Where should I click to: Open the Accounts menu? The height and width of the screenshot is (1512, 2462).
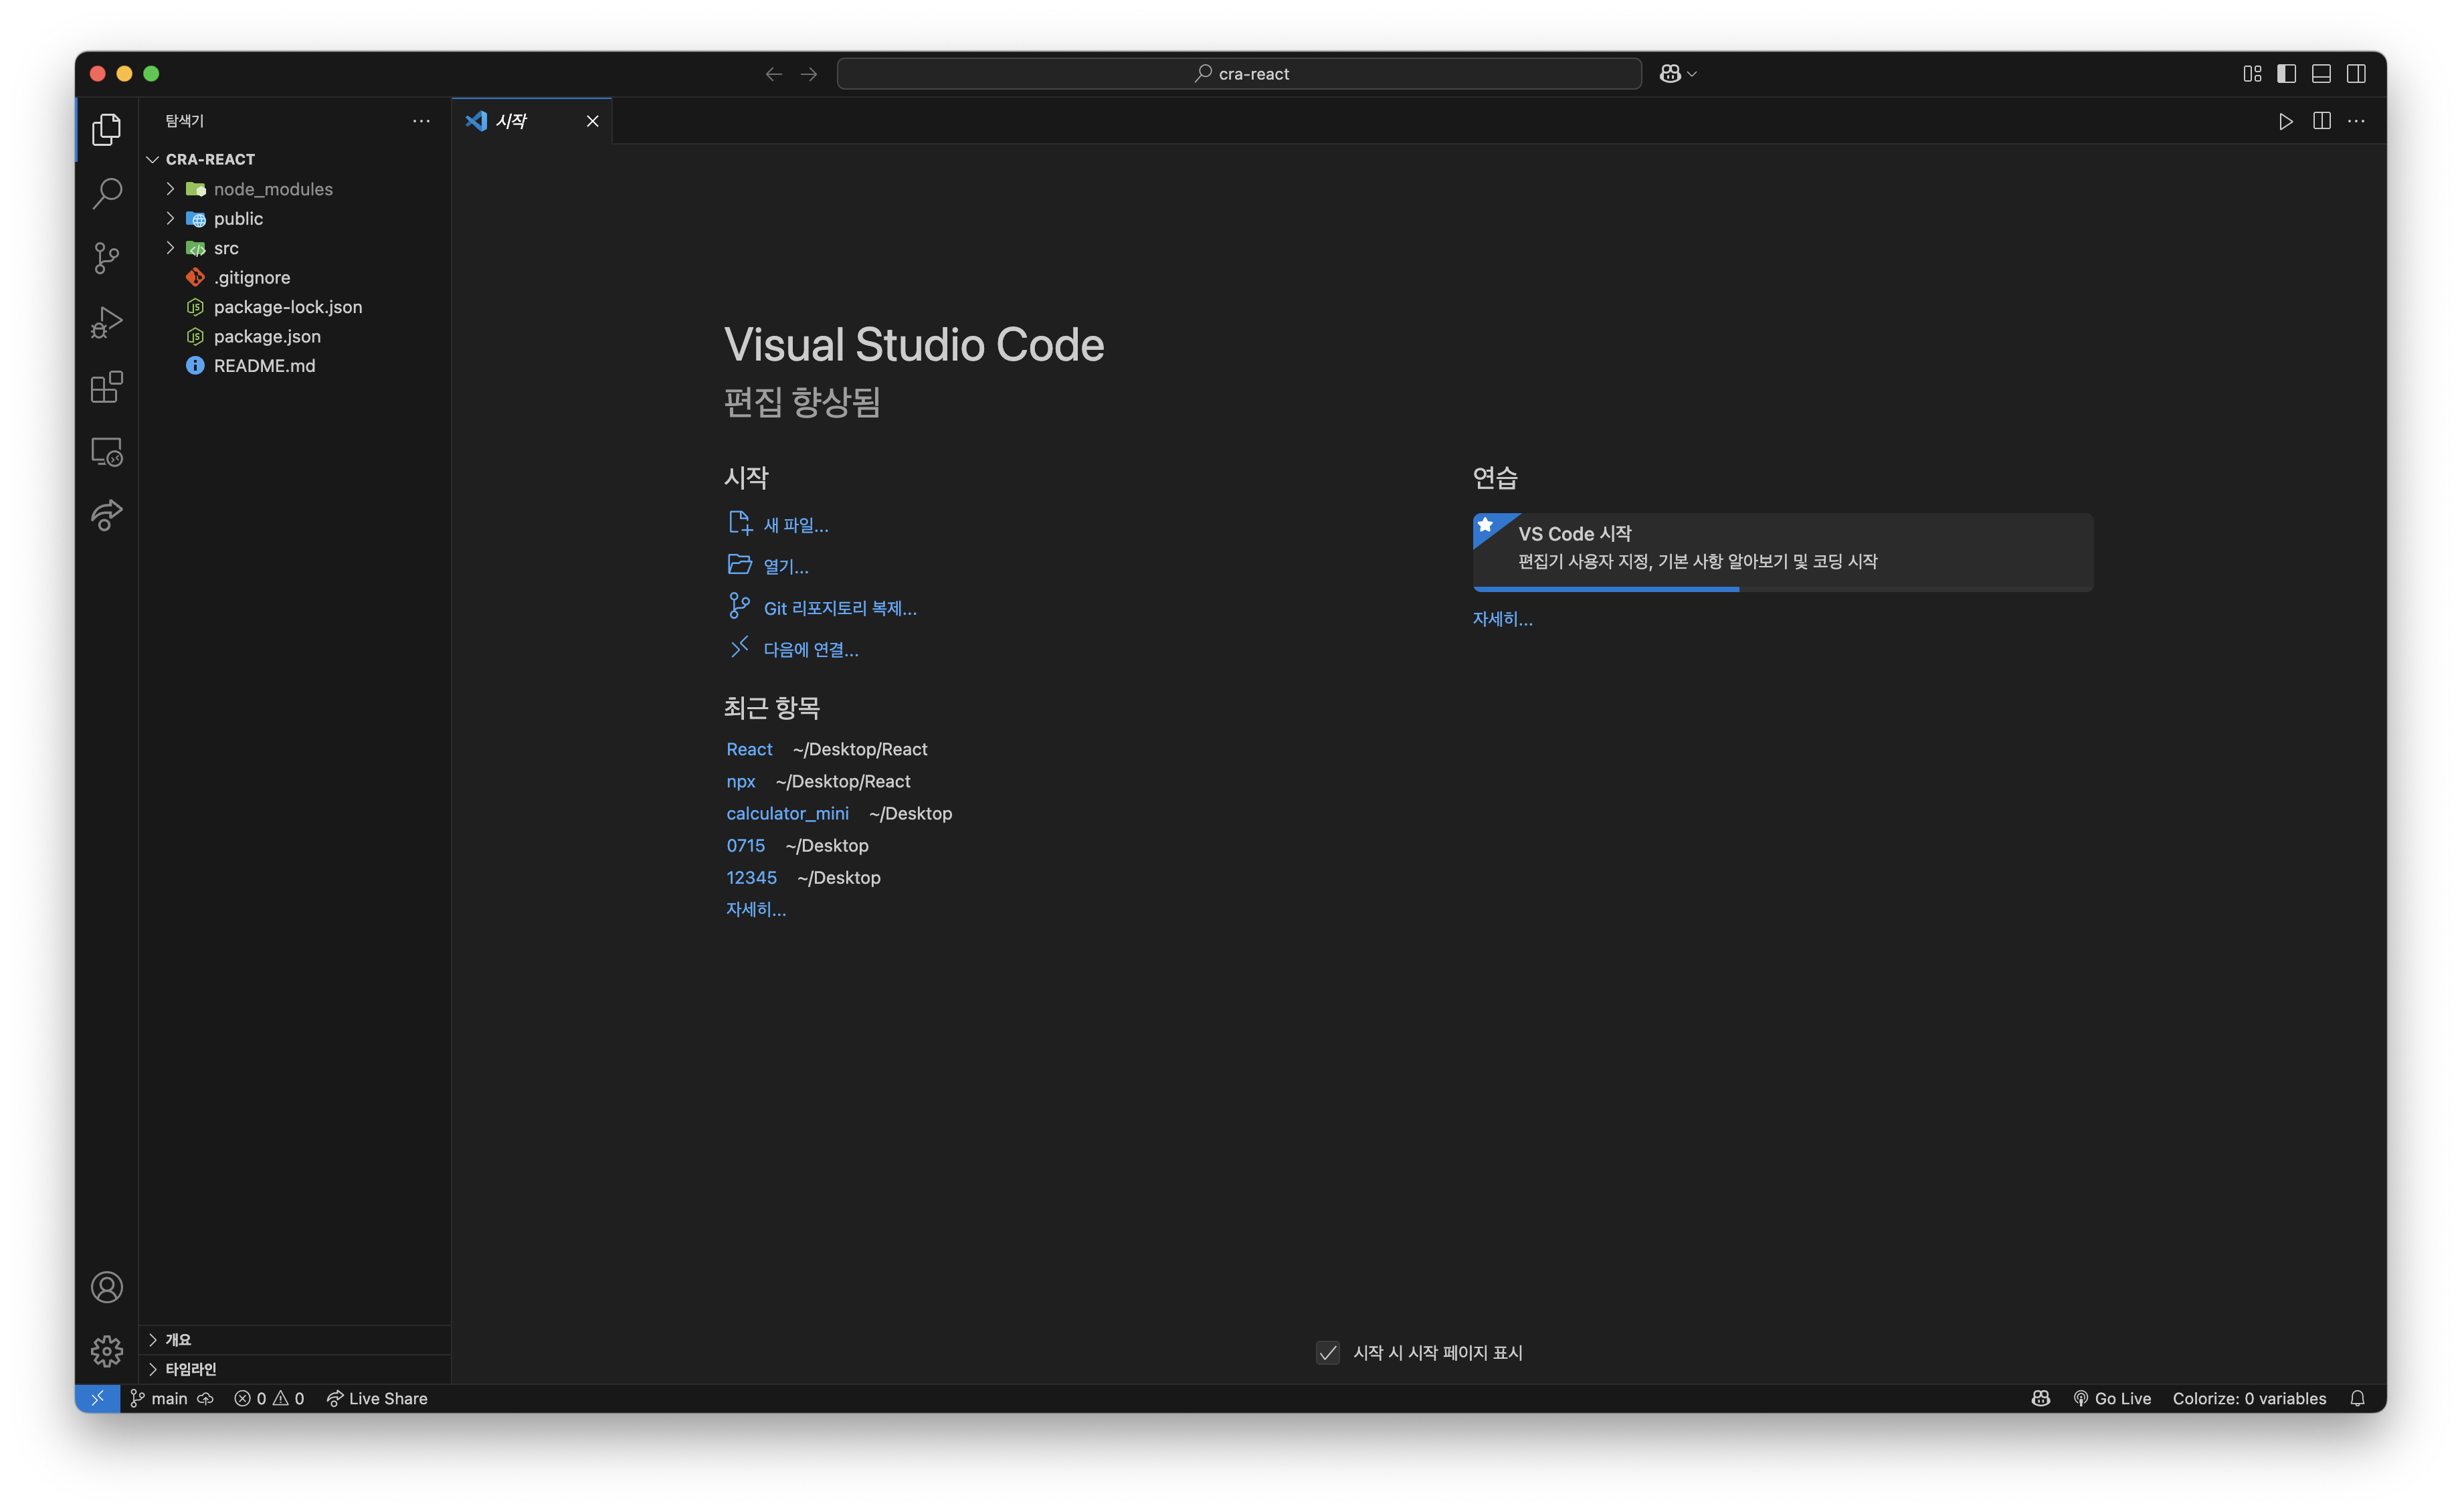point(107,1287)
